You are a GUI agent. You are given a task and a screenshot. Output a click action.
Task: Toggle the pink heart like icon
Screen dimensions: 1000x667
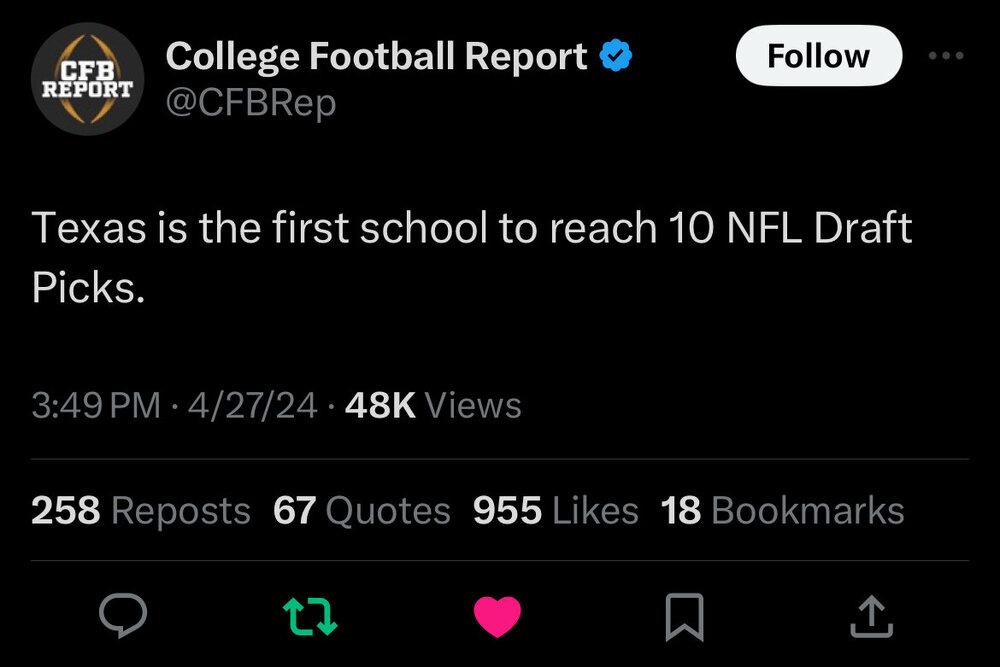pos(497,616)
